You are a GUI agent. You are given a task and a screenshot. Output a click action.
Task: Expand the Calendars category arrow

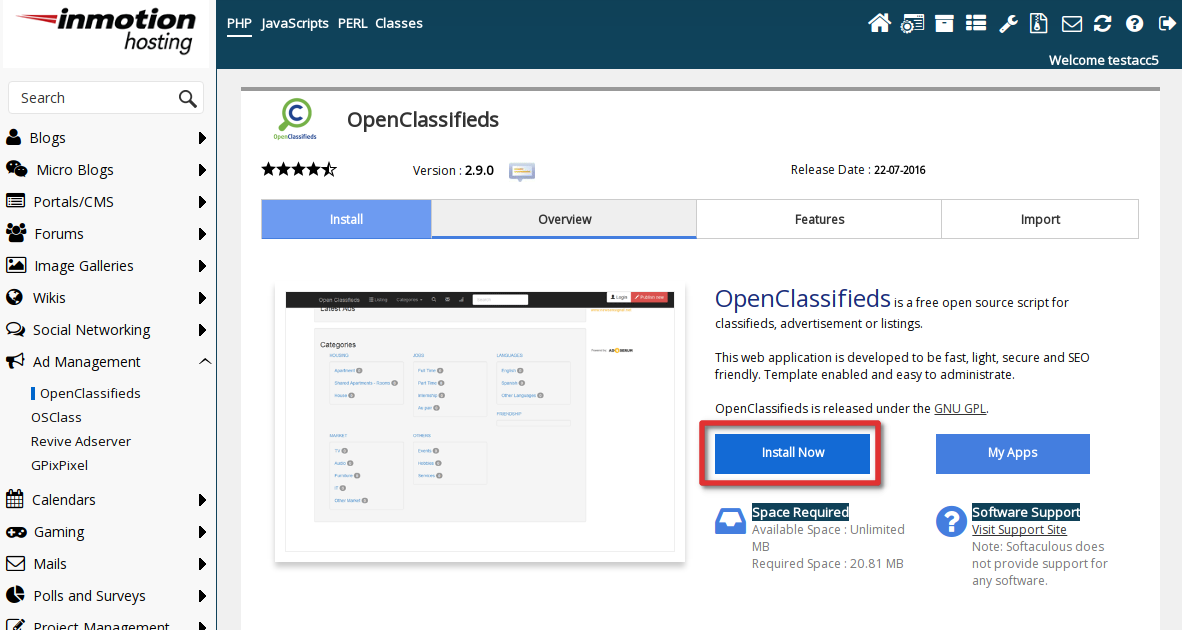pos(202,500)
